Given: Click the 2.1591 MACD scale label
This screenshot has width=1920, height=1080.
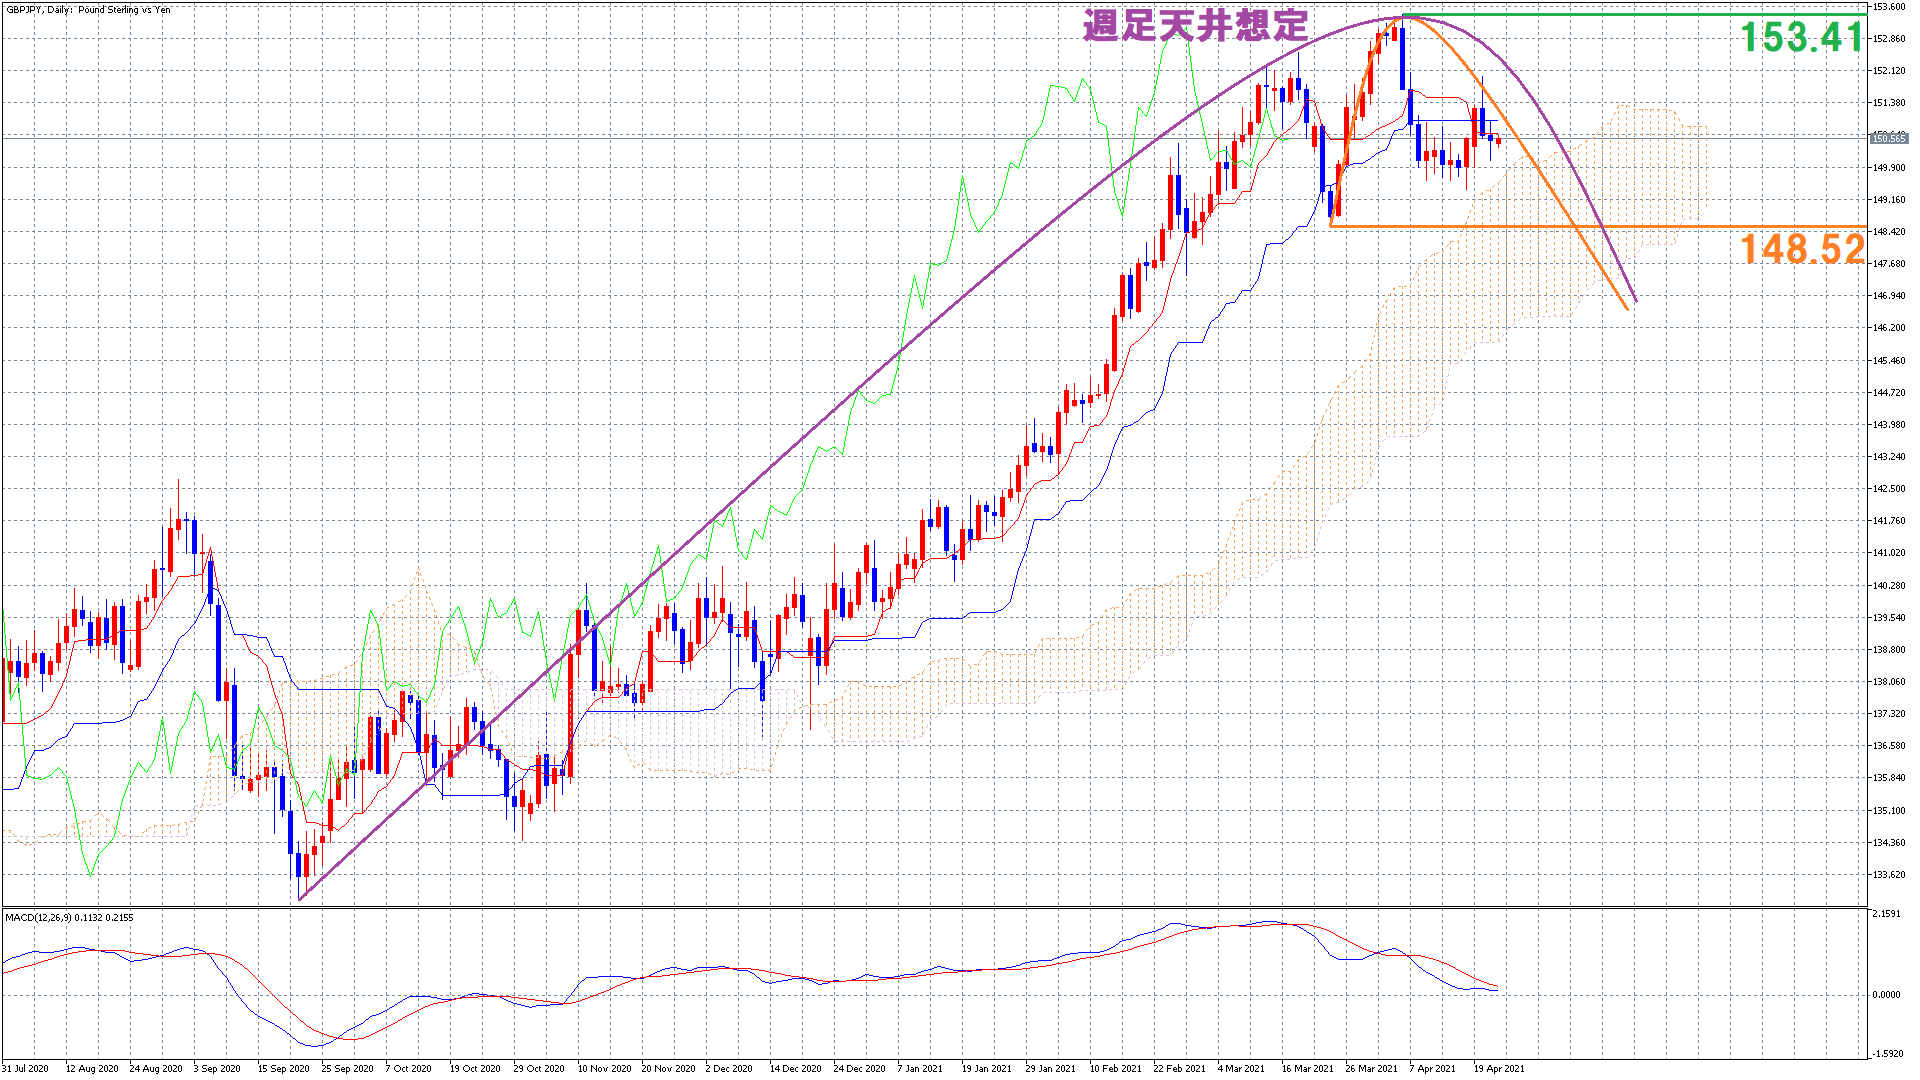Looking at the screenshot, I should 1886,914.
